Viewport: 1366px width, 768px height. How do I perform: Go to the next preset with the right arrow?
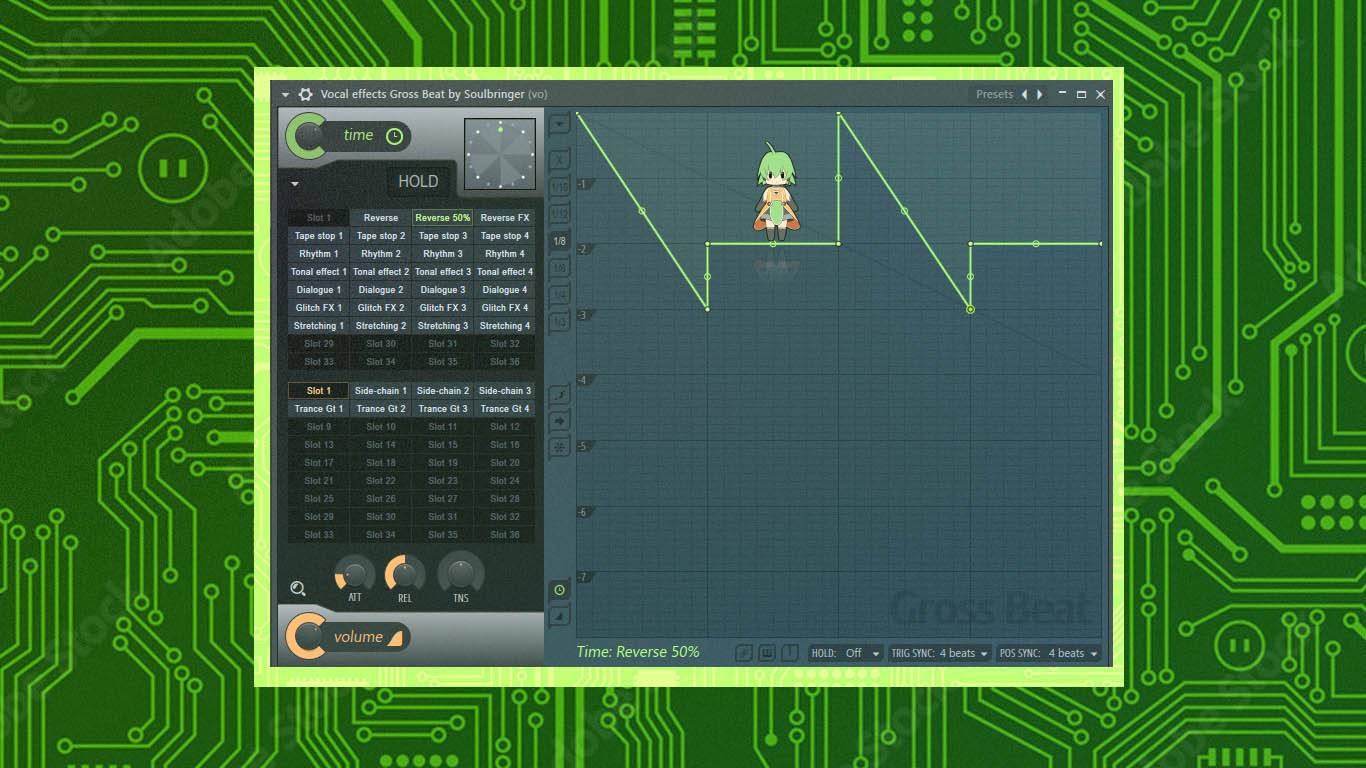coord(1040,94)
